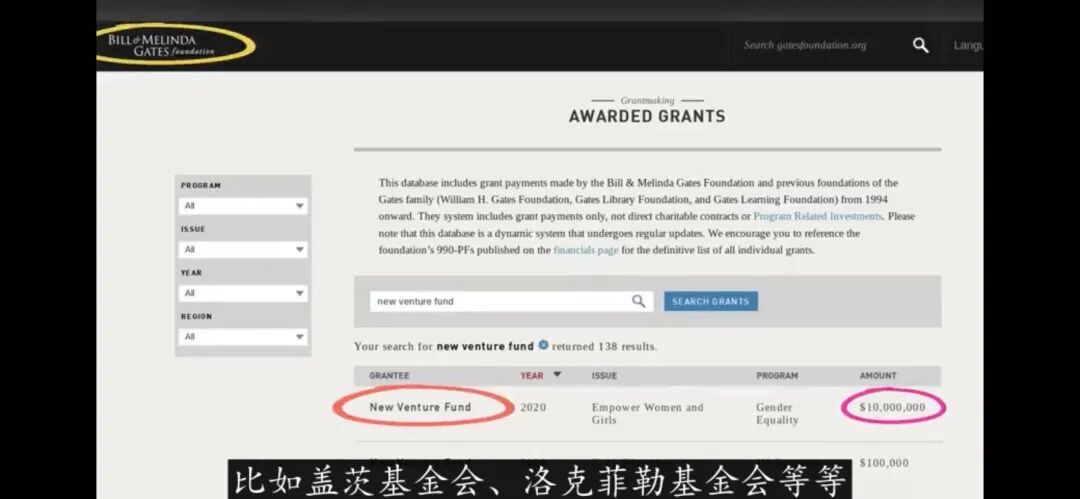Clear the search term with the blue x
Viewport: 1080px width, 499px height.
543,345
